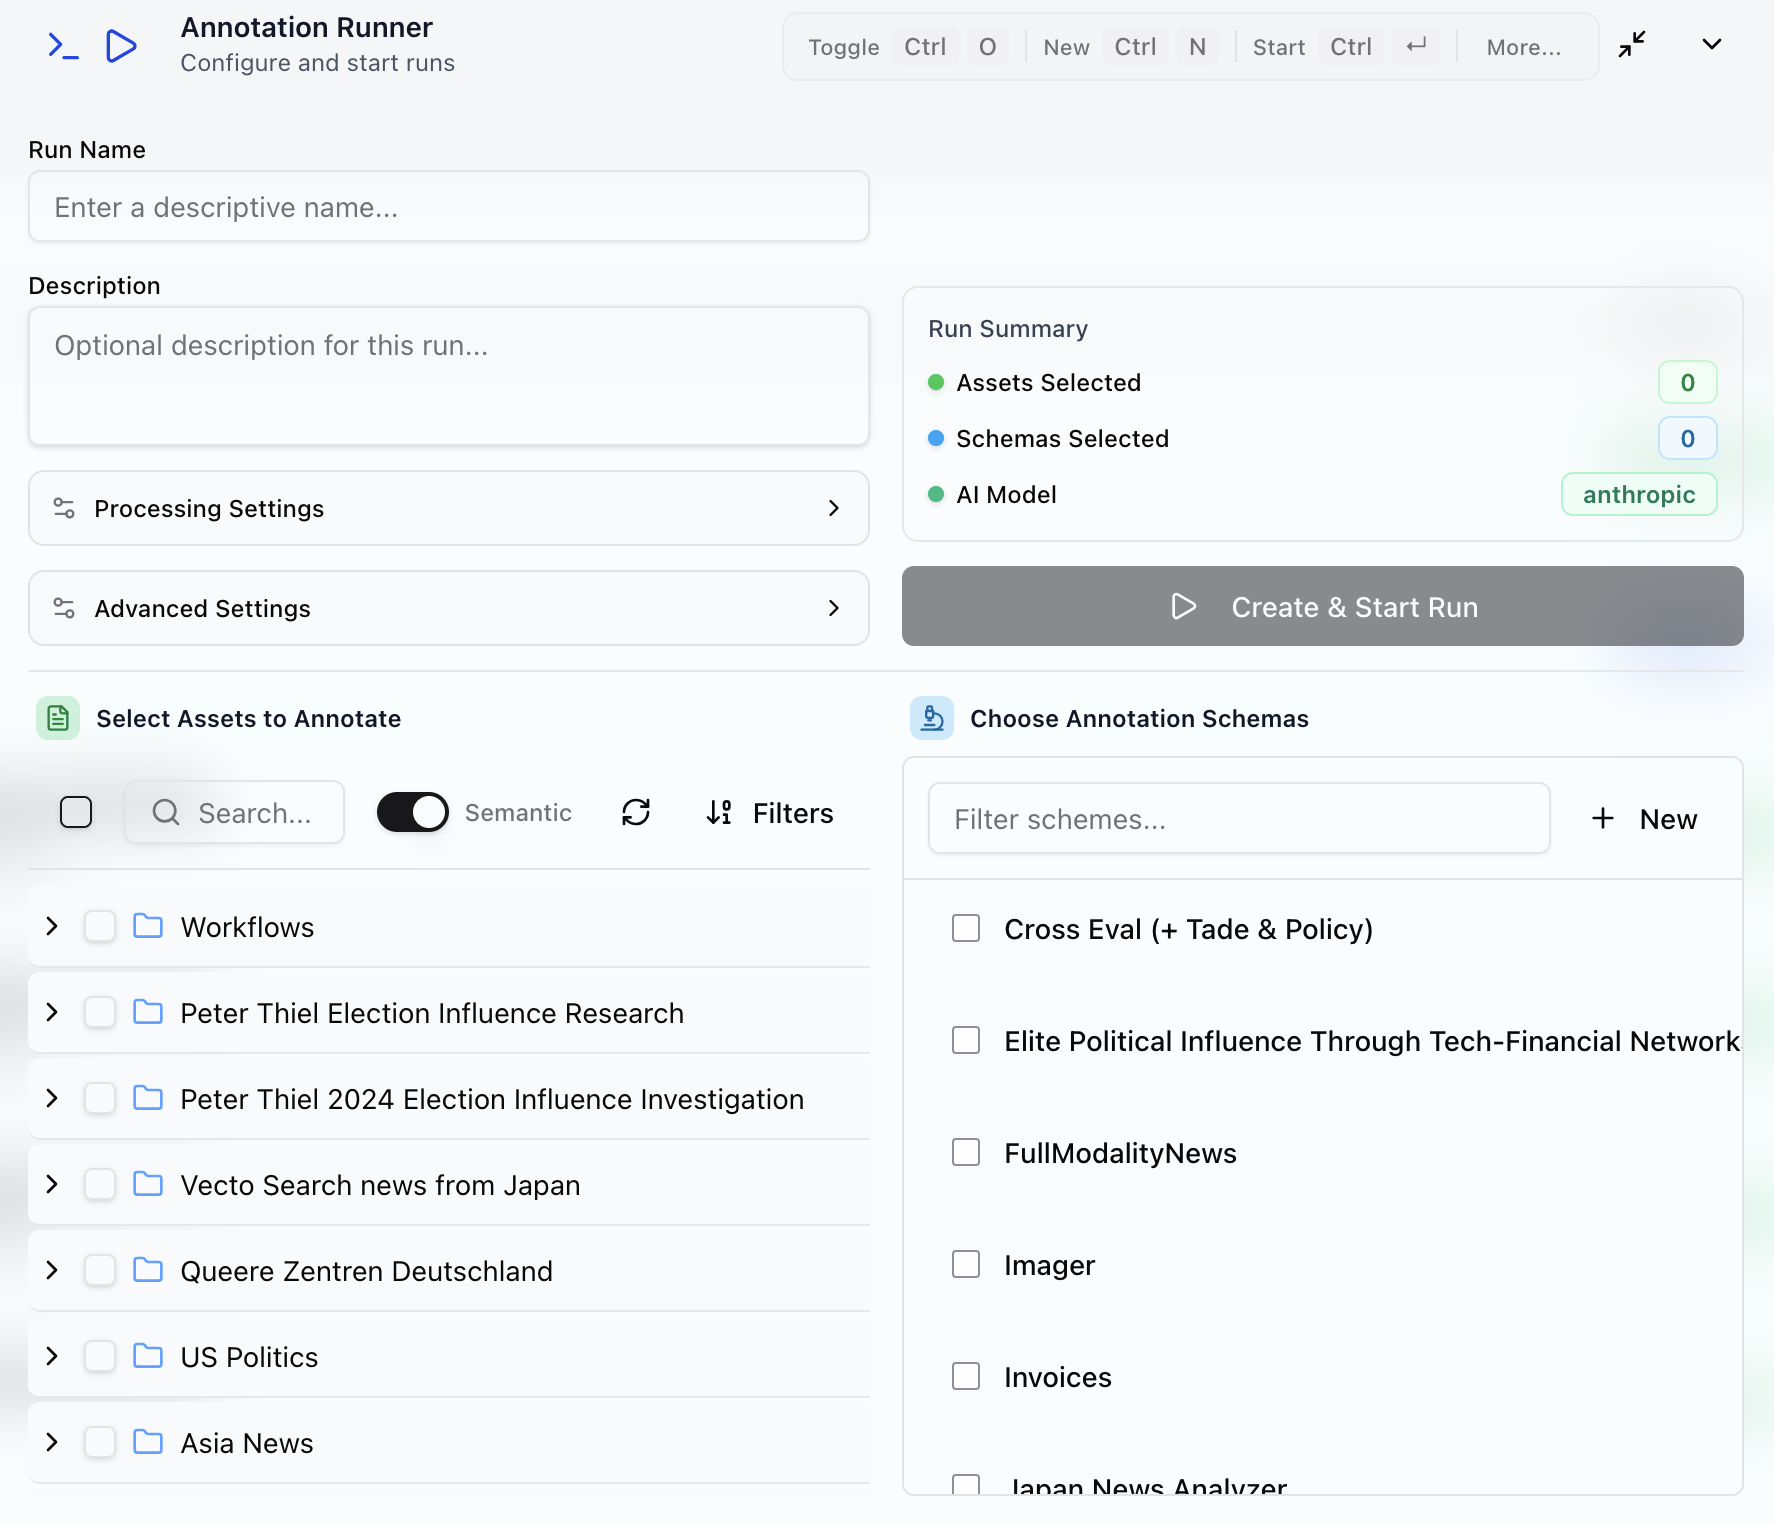The image size is (1774, 1524).
Task: Click the Assets Selected count badge
Action: [1688, 382]
